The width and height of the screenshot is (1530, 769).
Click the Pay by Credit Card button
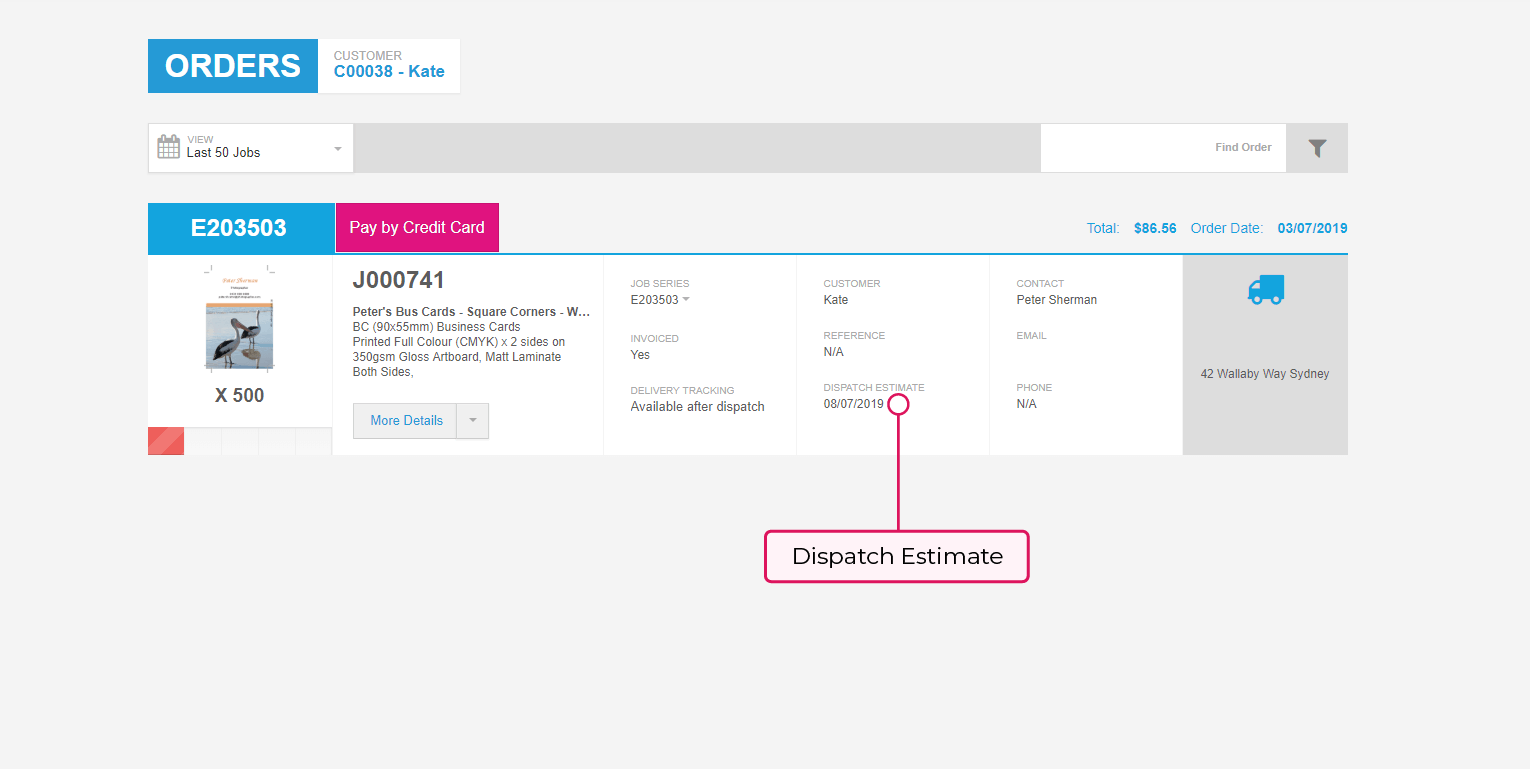pos(417,228)
